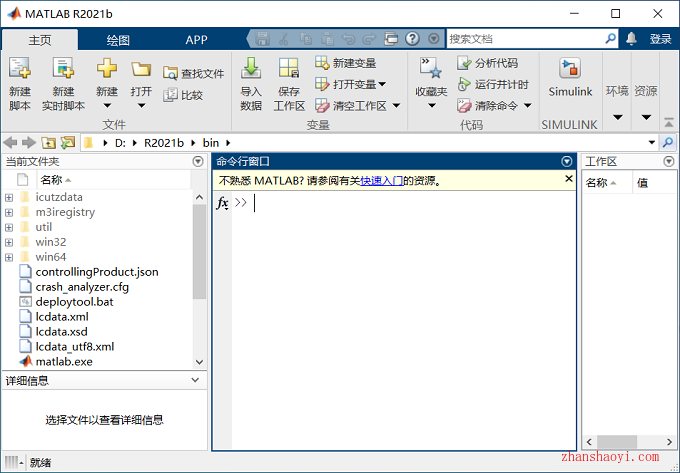Click the Switch windows icon
This screenshot has width=680, height=473.
[391, 39]
